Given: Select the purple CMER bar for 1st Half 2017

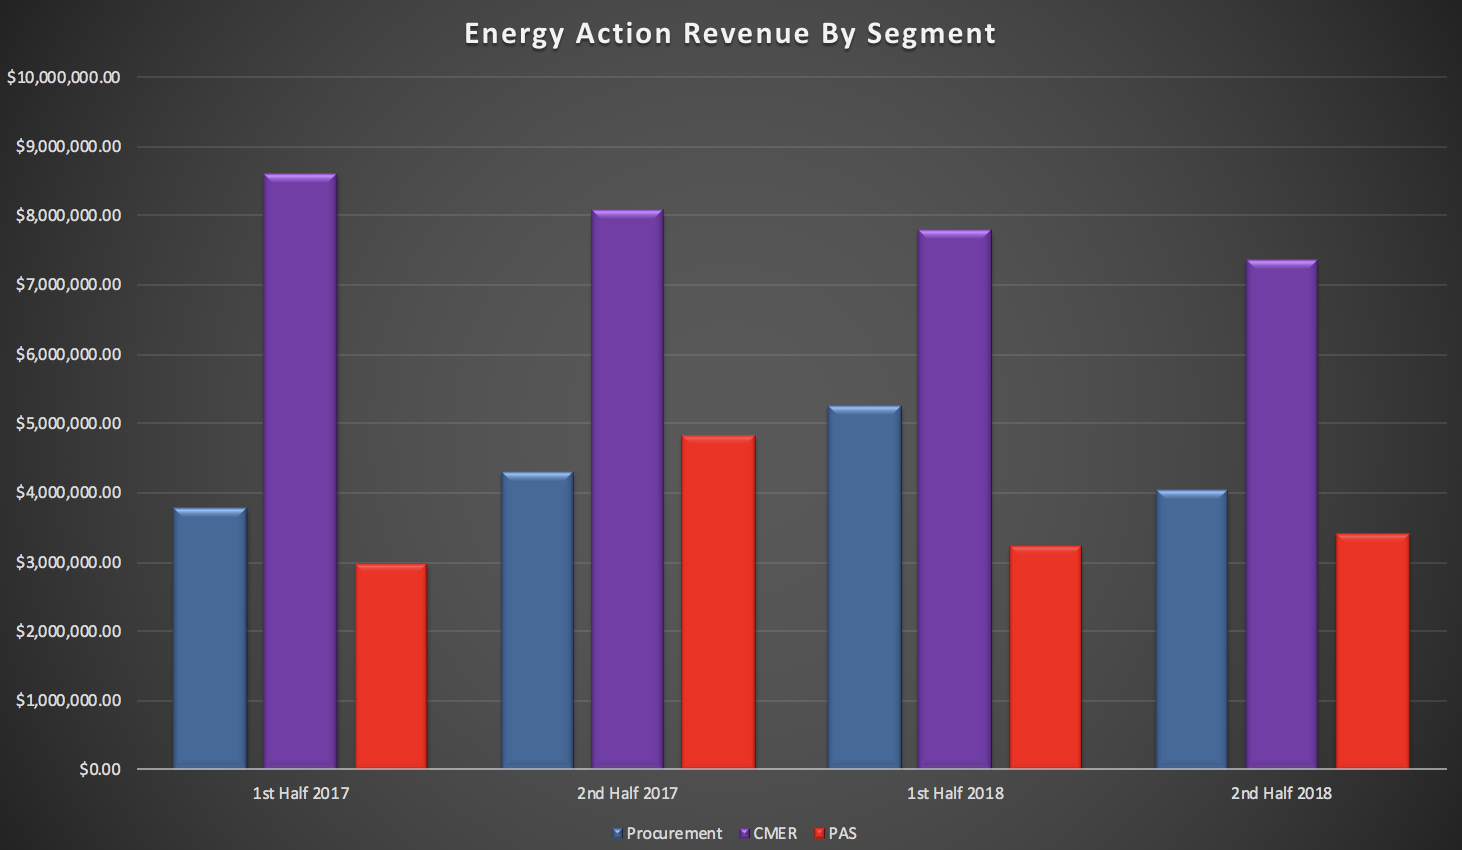Looking at the screenshot, I should pos(300,471).
